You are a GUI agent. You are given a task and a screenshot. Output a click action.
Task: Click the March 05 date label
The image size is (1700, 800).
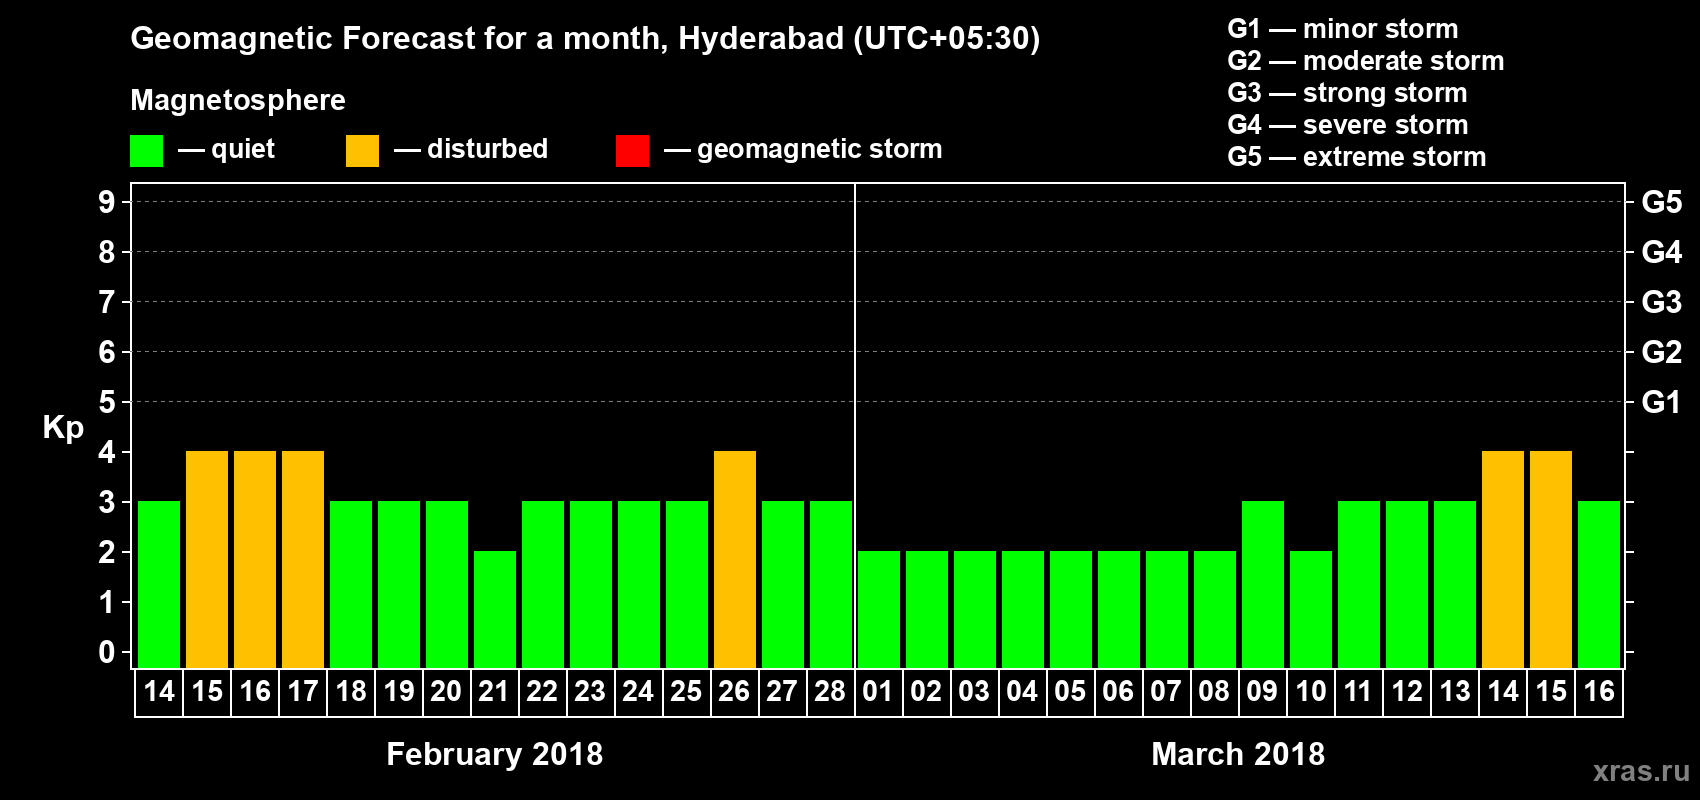pyautogui.click(x=1070, y=691)
